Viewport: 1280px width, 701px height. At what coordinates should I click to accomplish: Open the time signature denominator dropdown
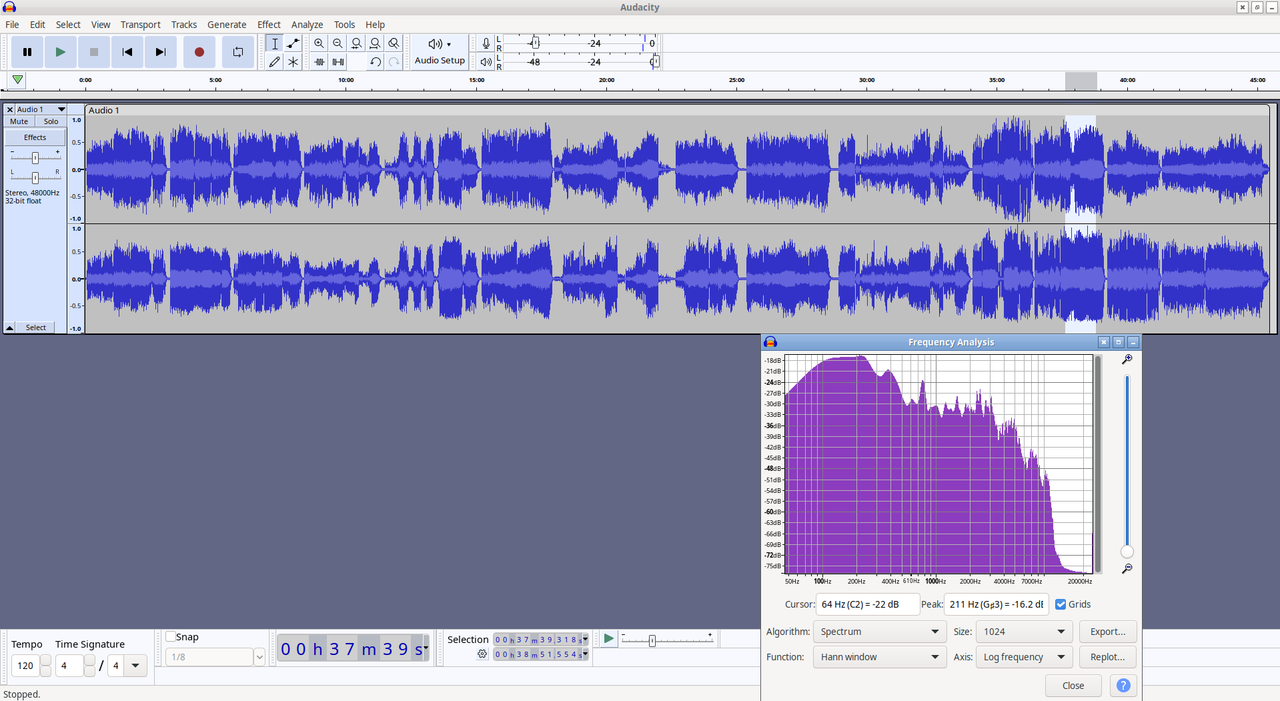[136, 665]
